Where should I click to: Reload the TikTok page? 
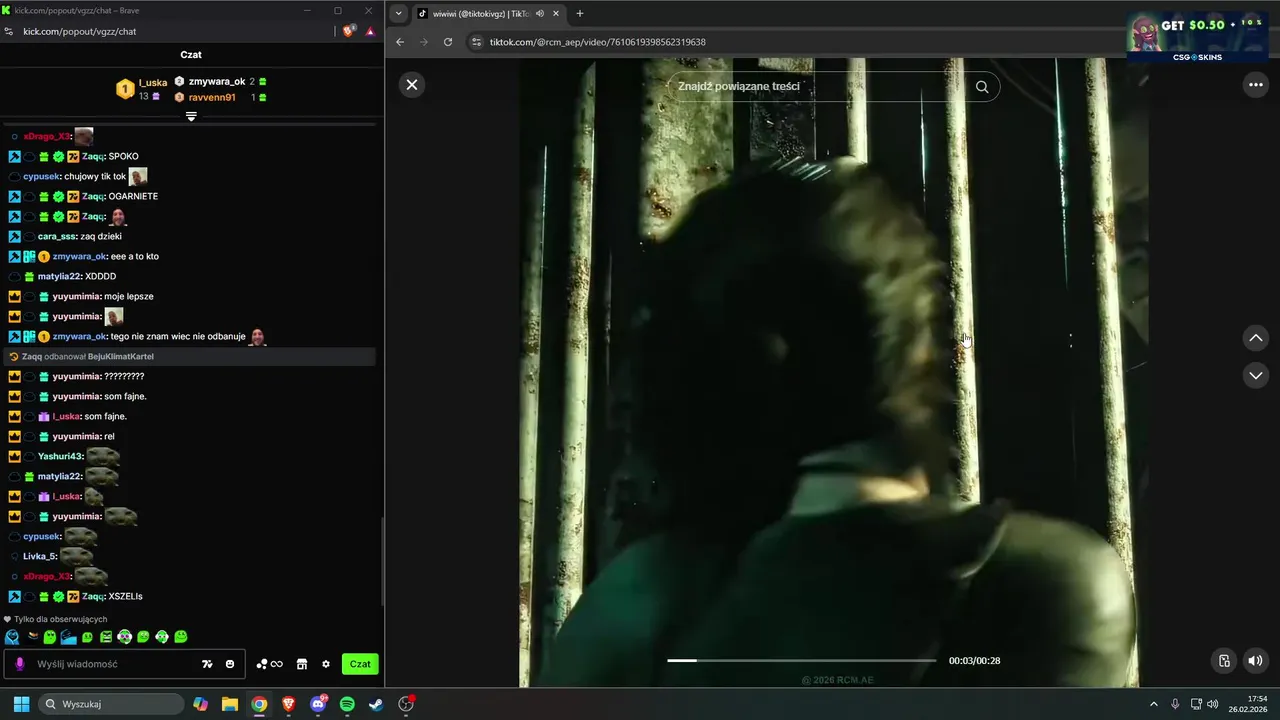[x=448, y=42]
